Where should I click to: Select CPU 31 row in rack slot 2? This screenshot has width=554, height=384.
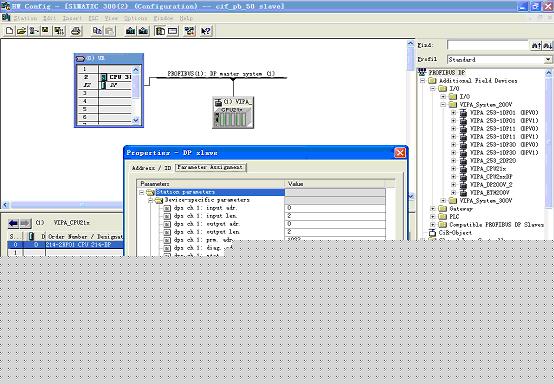pos(115,77)
